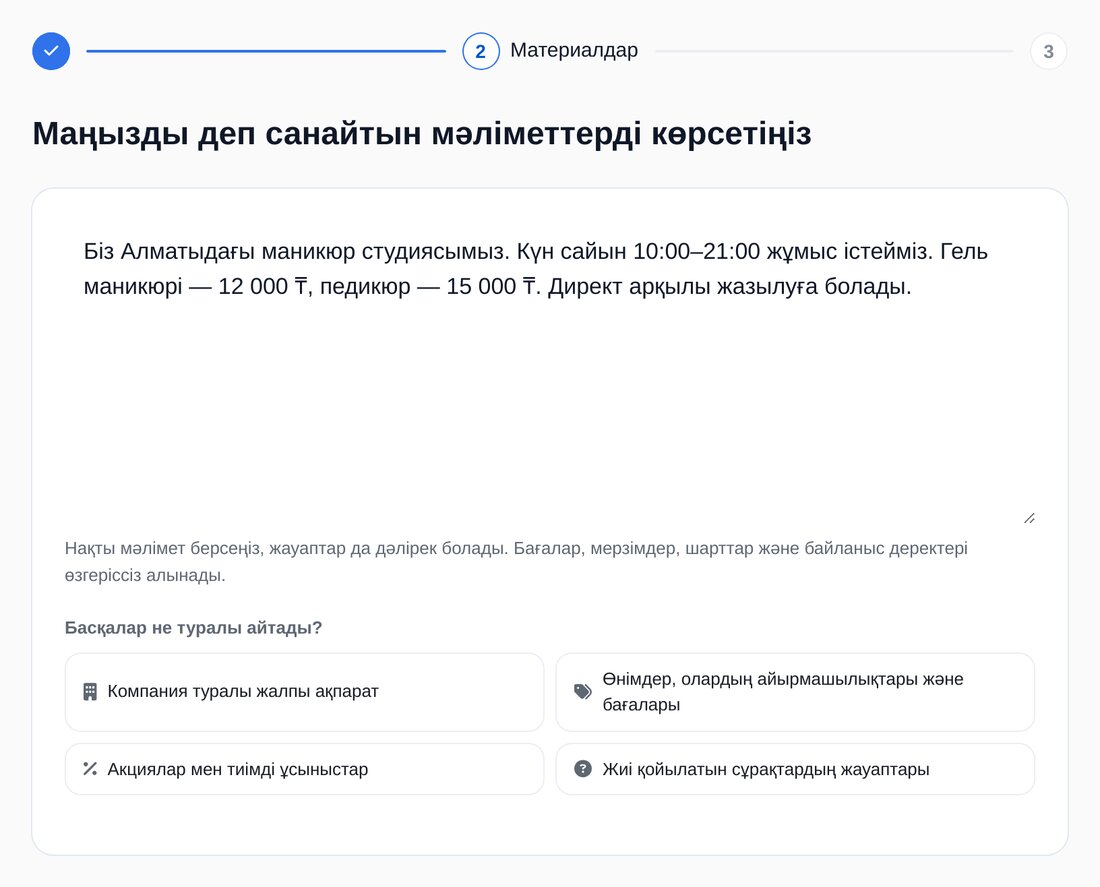Screen dimensions: 1100x887
Task: Grab the textarea resize handle corner
Action: [1029, 519]
